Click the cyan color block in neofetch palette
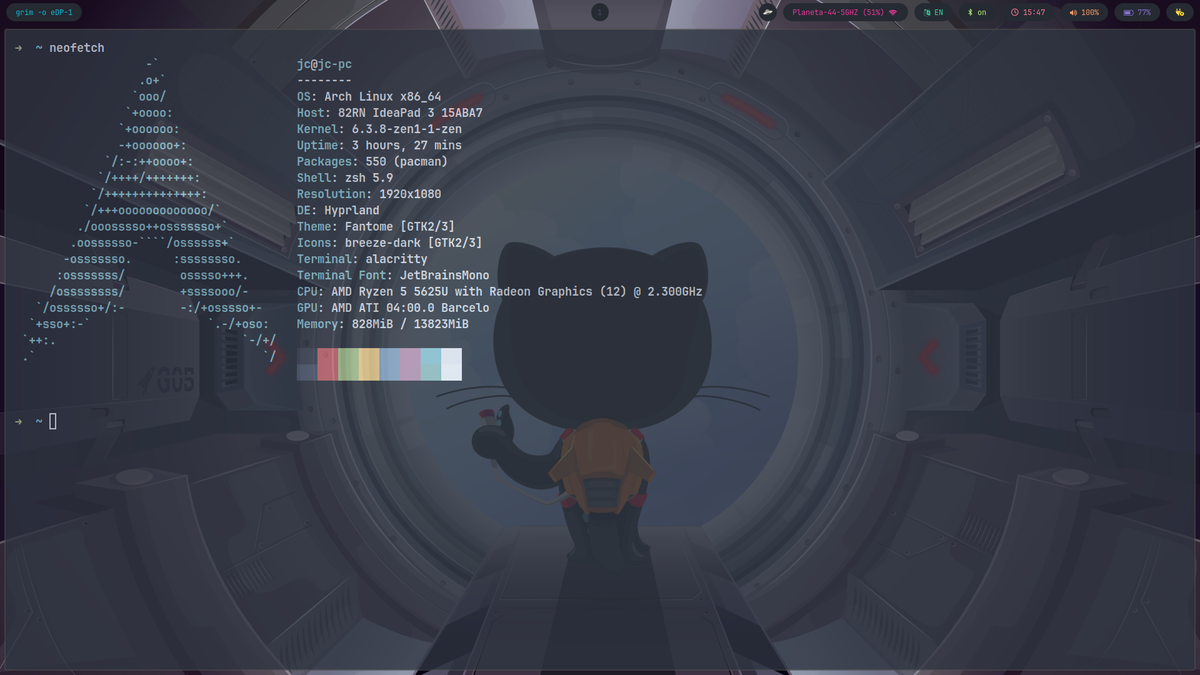1200x675 pixels. (431, 364)
